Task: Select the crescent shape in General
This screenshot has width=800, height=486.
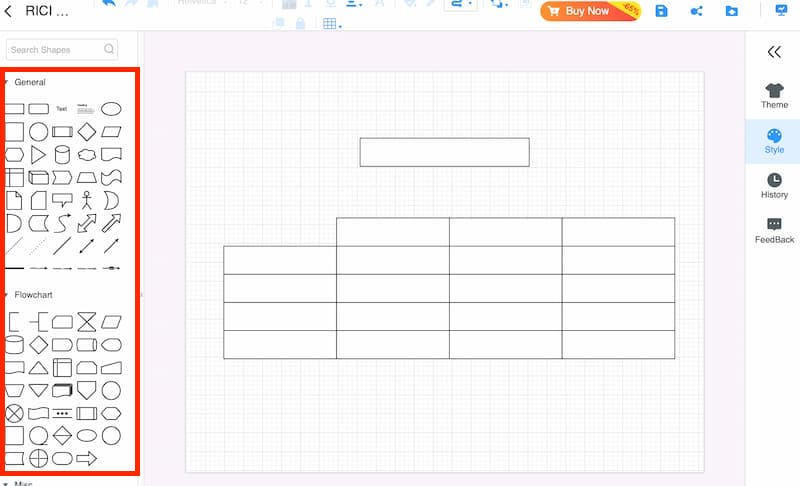Action: (x=111, y=200)
